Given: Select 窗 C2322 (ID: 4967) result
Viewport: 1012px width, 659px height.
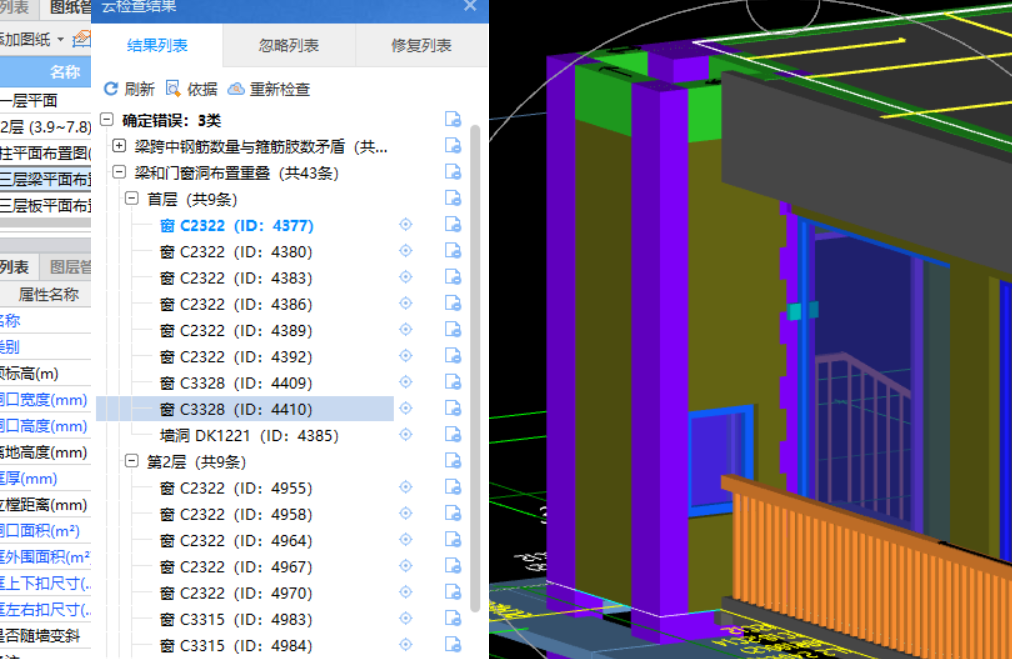Looking at the screenshot, I should (x=236, y=567).
